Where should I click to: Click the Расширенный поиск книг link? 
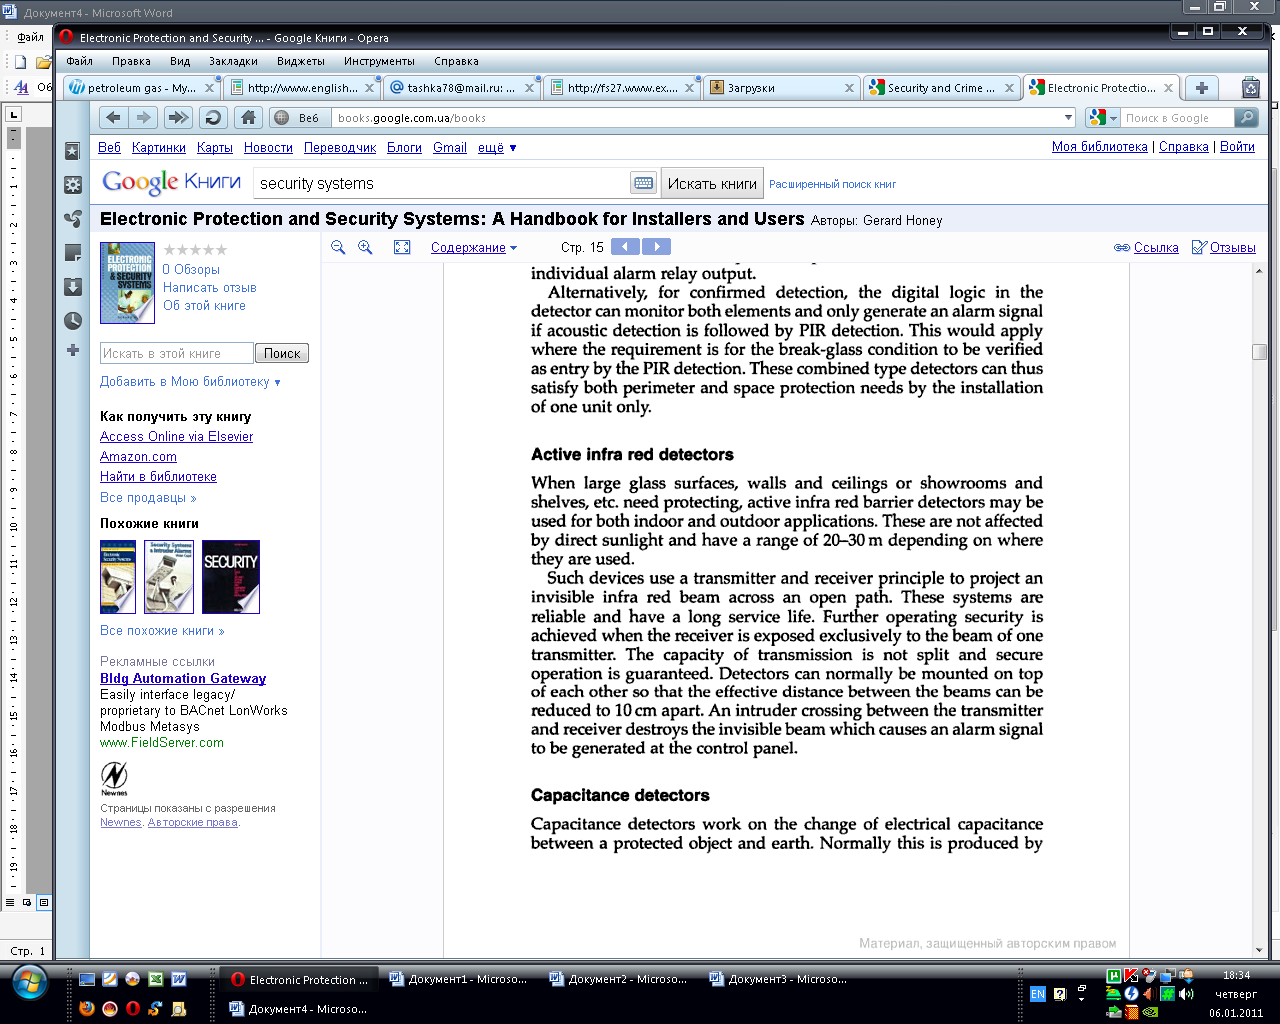click(832, 184)
